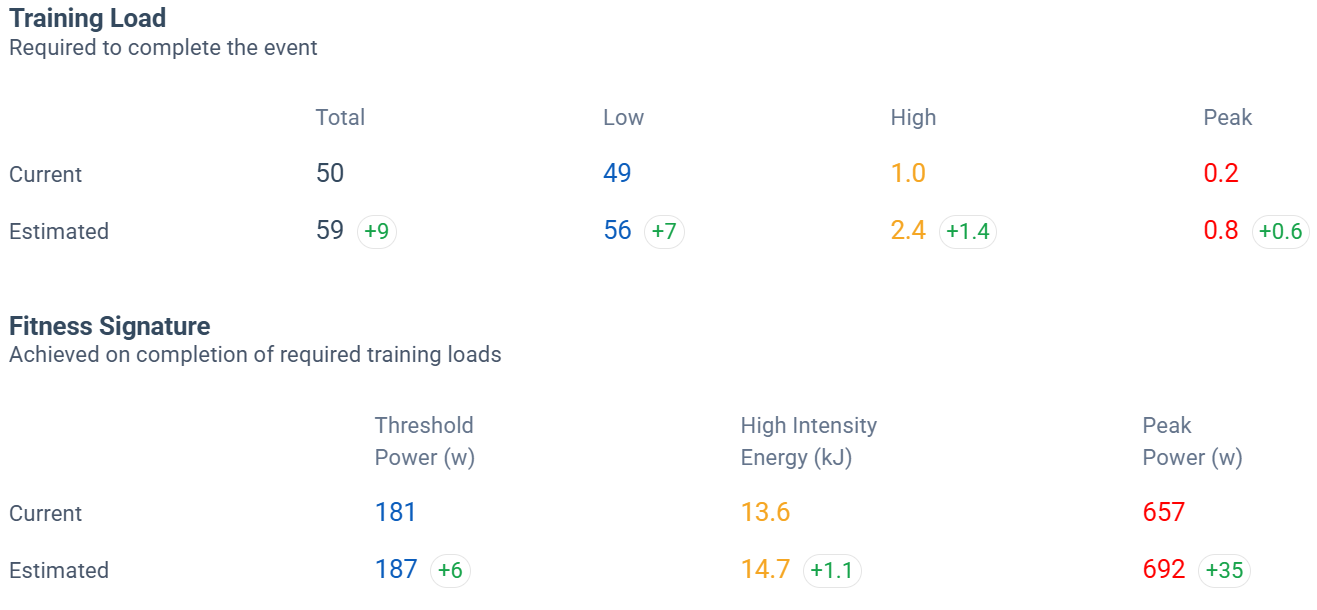1317x610 pixels.
Task: Click the Peak Power (w) column header
Action: click(1192, 441)
